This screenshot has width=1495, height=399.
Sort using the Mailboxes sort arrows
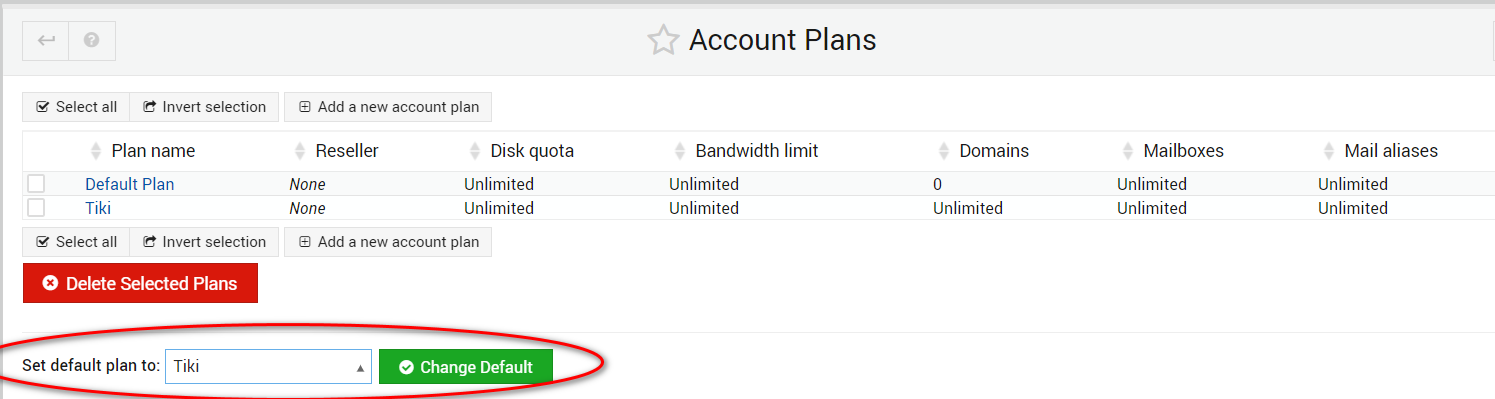click(x=1128, y=151)
